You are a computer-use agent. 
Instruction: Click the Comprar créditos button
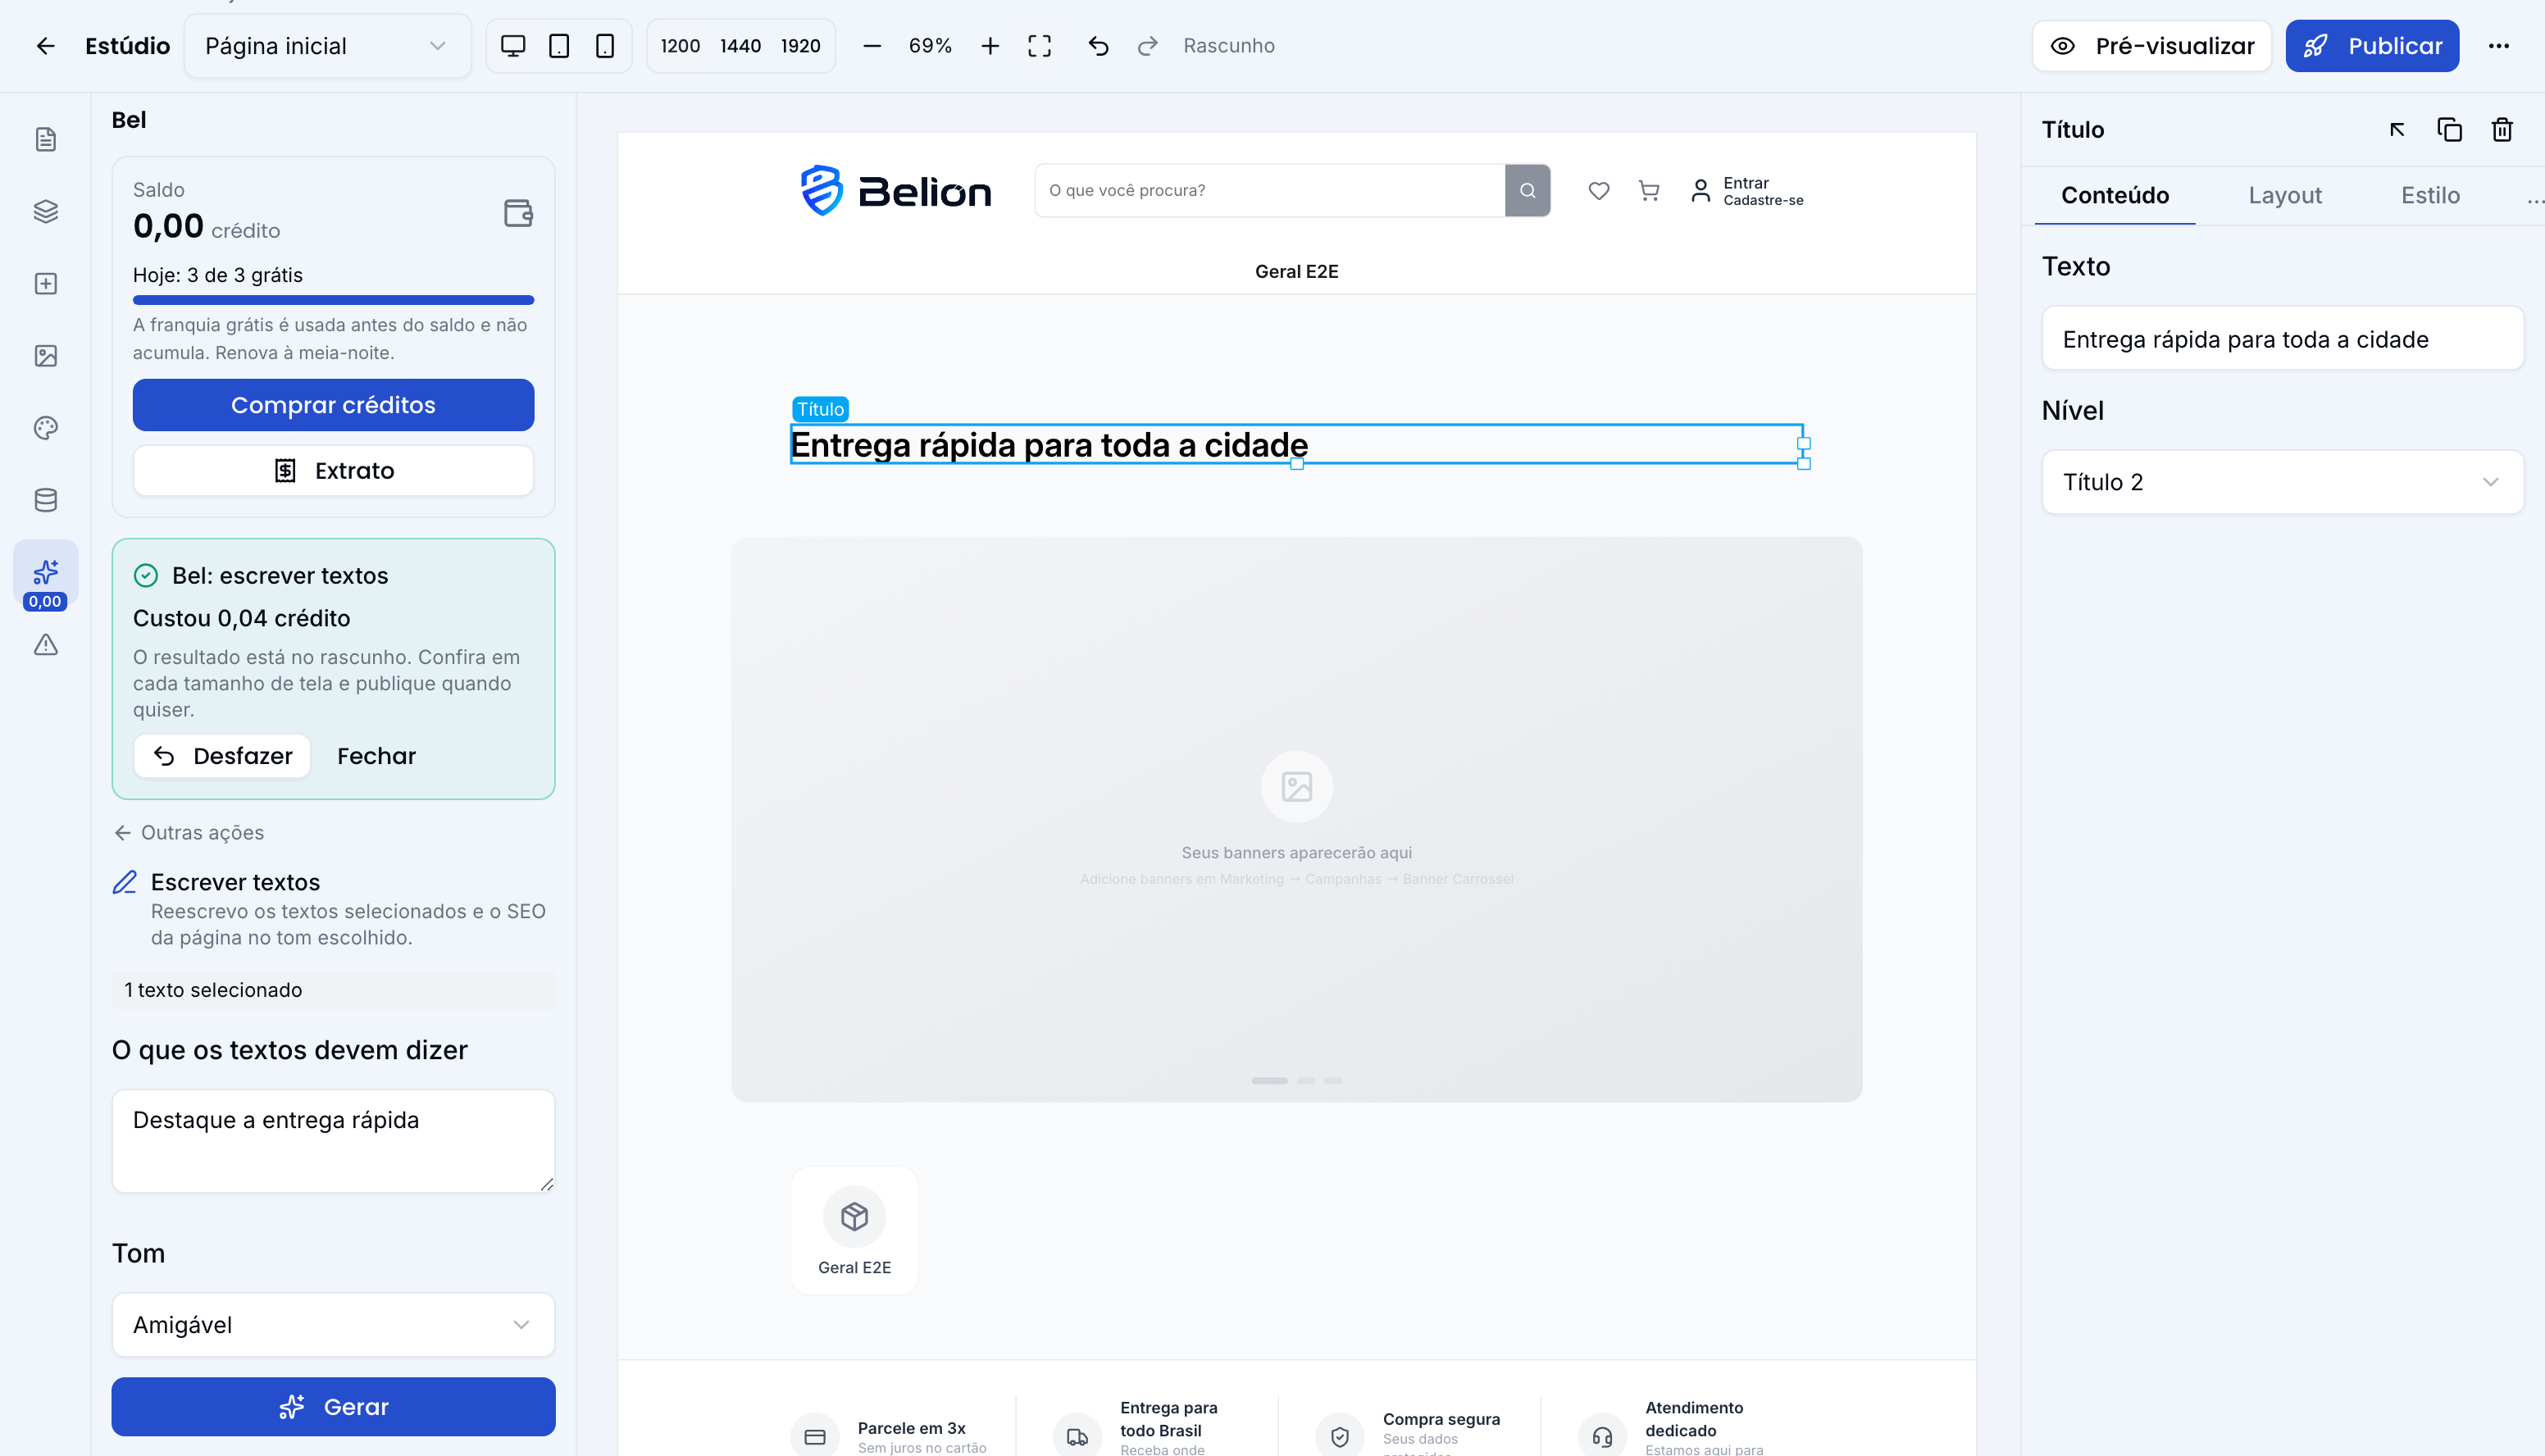point(333,405)
